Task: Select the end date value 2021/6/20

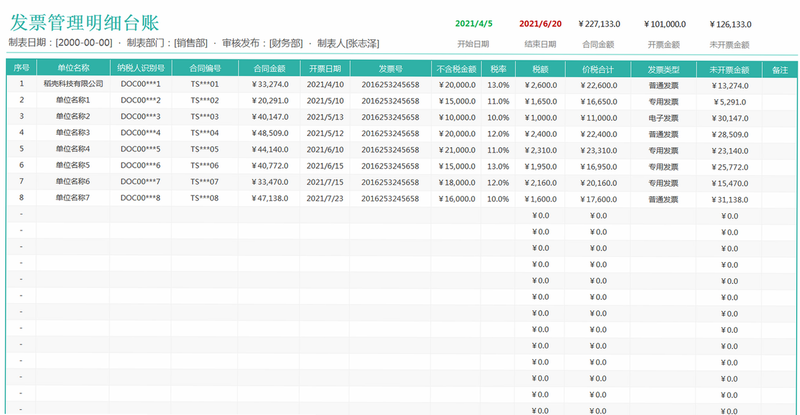Action: coord(540,23)
